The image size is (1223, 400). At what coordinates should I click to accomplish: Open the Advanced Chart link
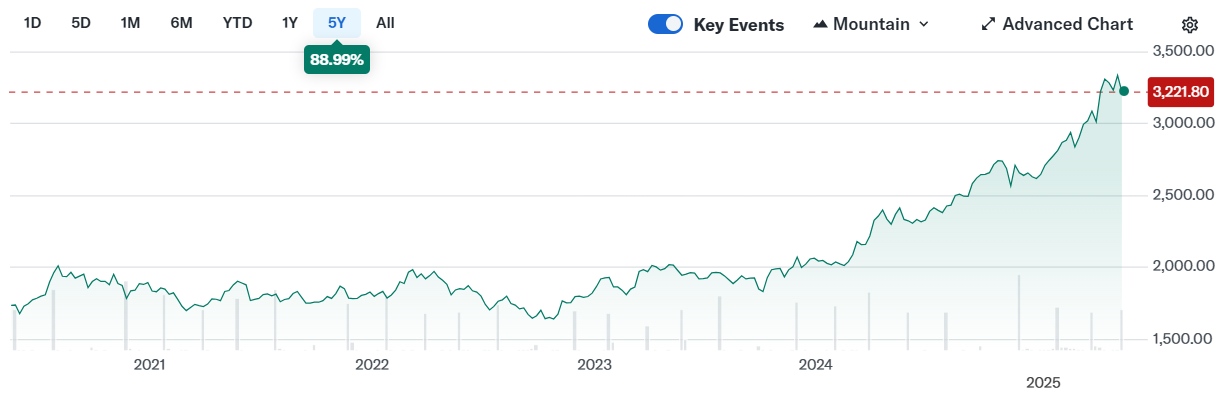pyautogui.click(x=1057, y=24)
